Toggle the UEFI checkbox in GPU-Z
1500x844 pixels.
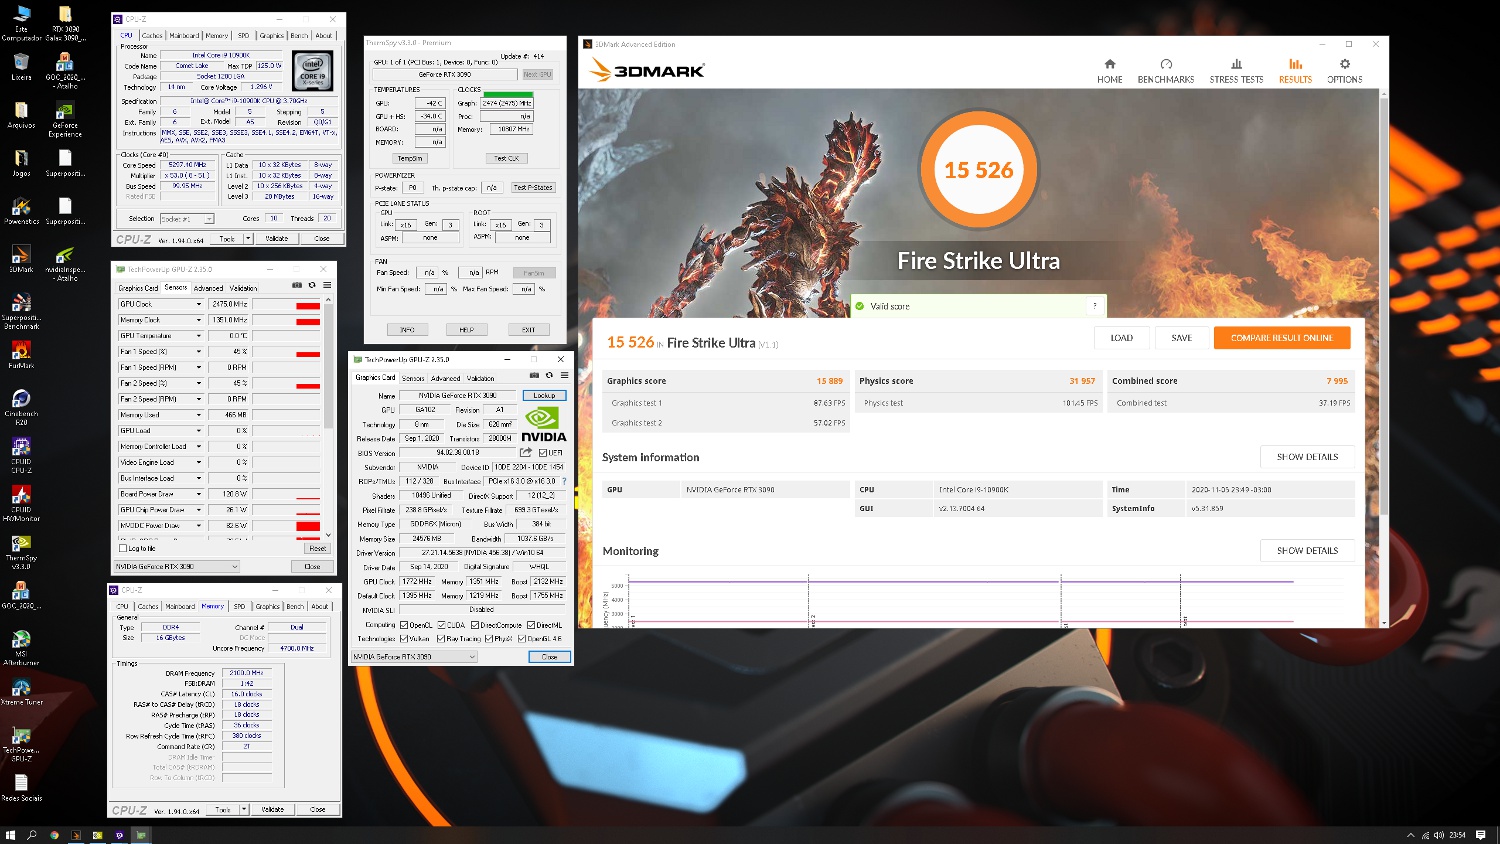(x=543, y=452)
